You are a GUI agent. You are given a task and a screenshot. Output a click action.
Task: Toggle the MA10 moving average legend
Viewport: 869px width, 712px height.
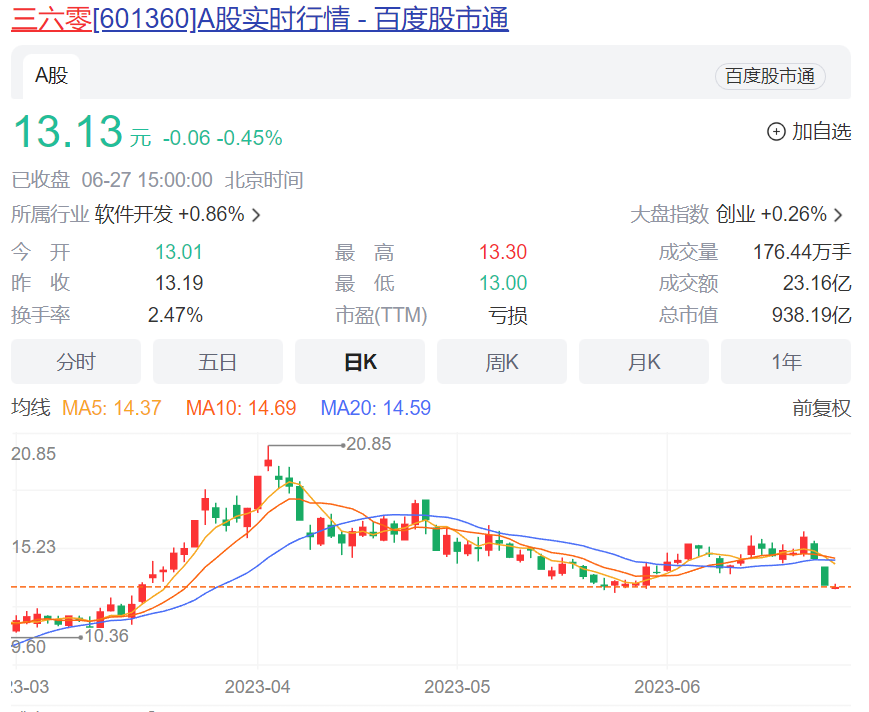click(x=241, y=408)
